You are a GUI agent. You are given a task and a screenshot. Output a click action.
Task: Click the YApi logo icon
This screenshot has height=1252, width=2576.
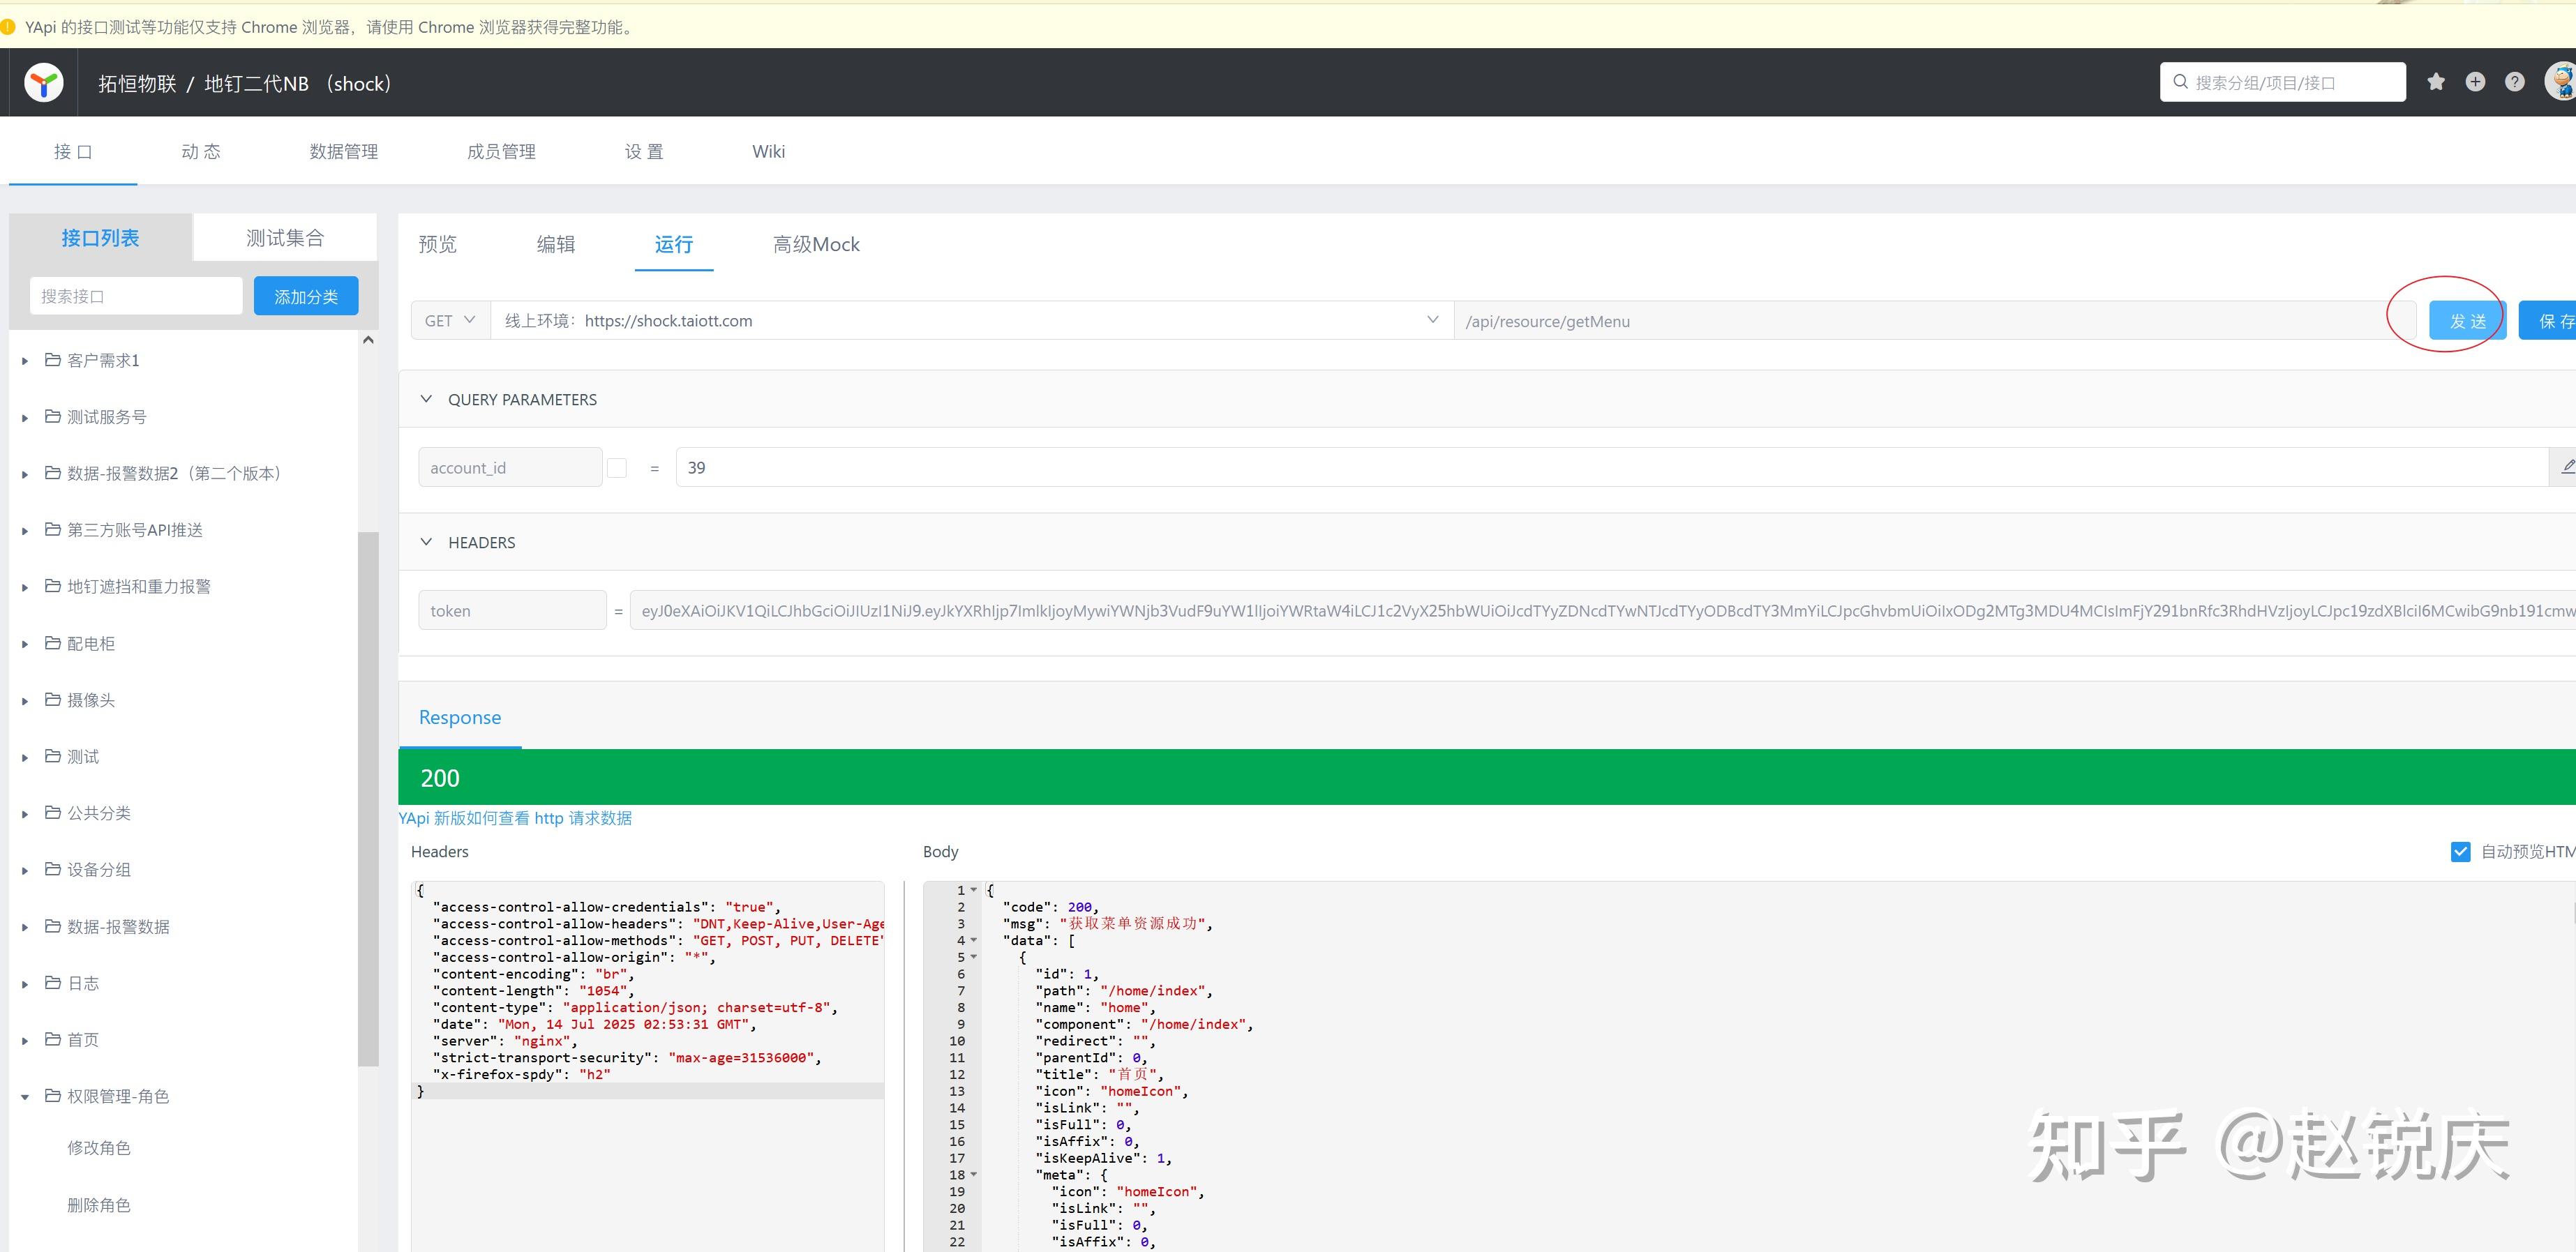click(x=44, y=82)
